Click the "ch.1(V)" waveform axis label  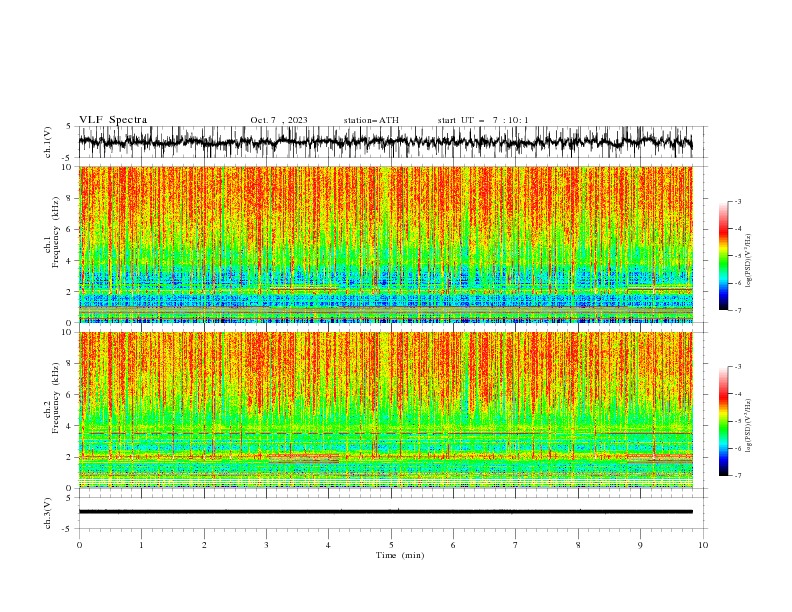pos(48,142)
